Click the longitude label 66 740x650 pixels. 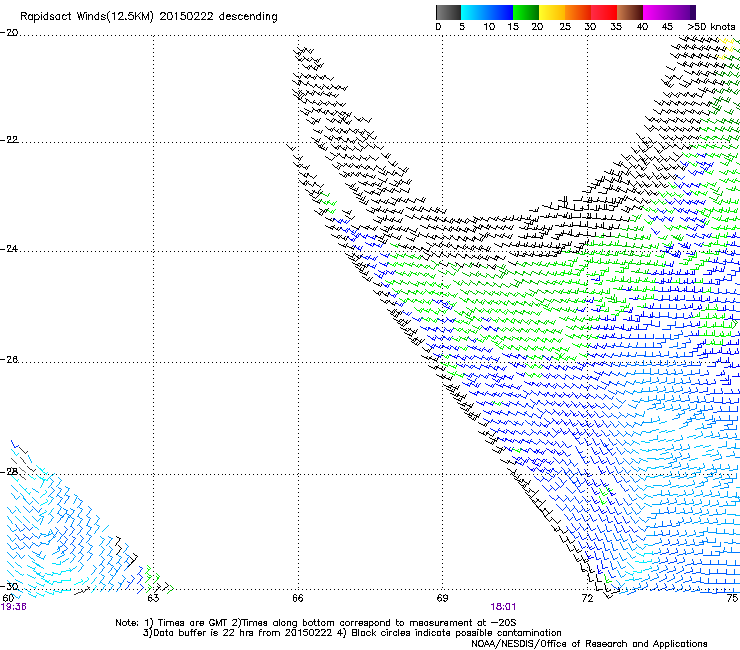(298, 598)
